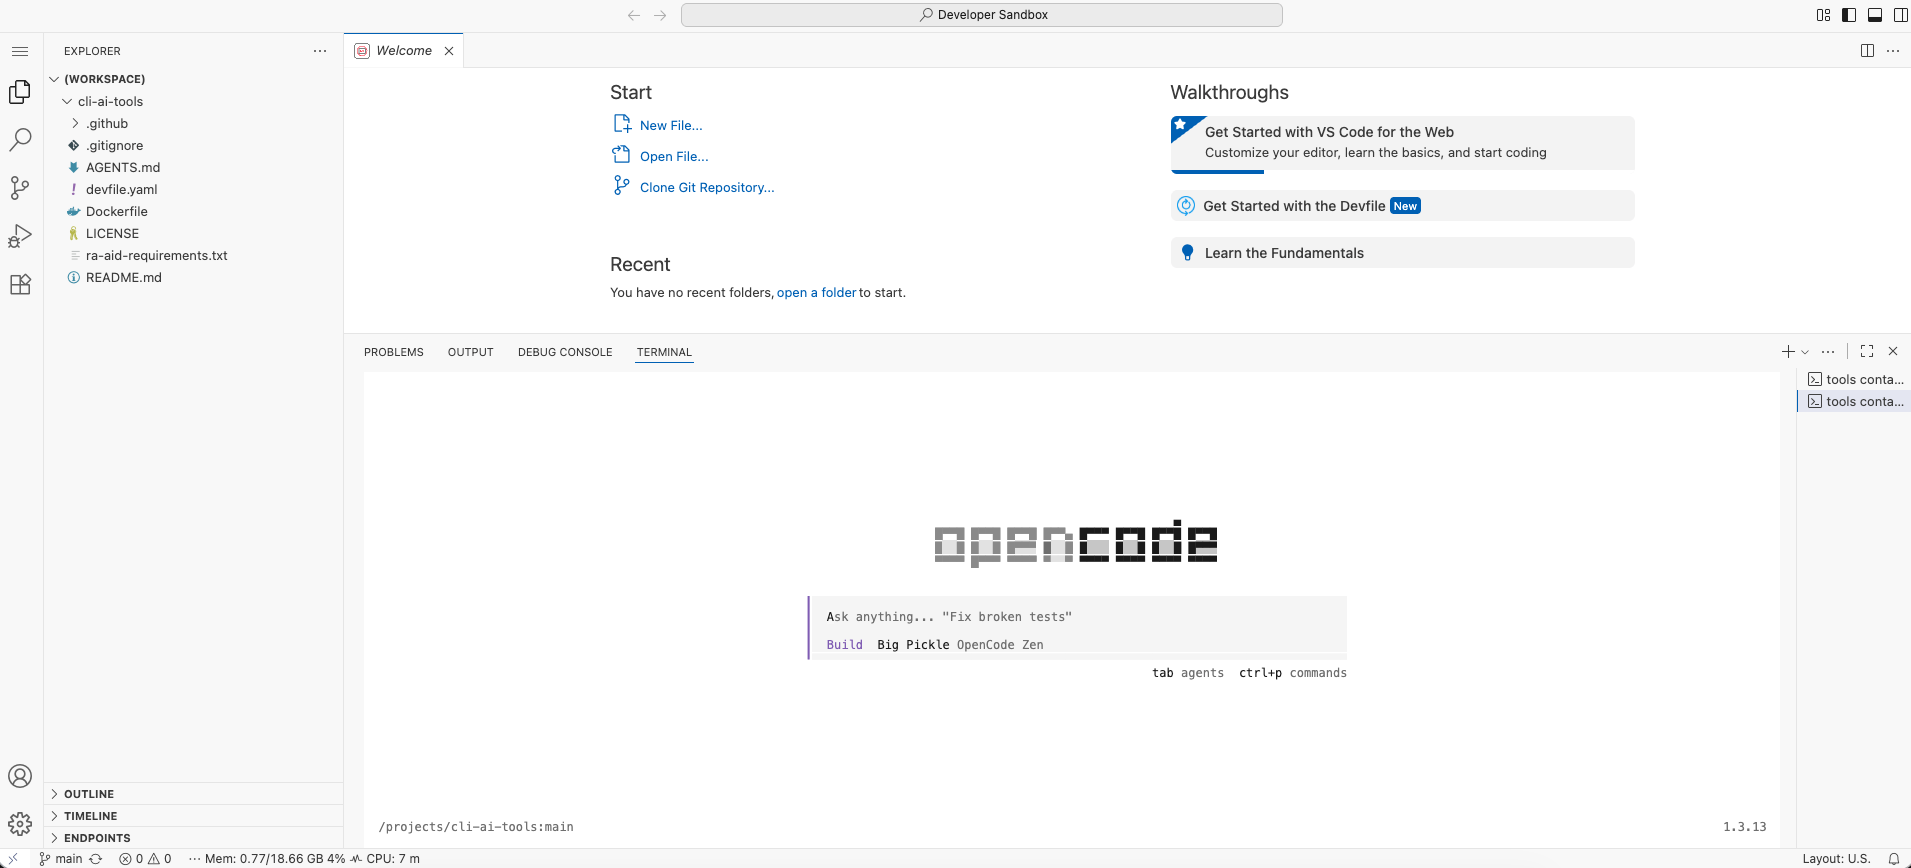Open the Source Control view
This screenshot has height=868, width=1911.
(20, 188)
